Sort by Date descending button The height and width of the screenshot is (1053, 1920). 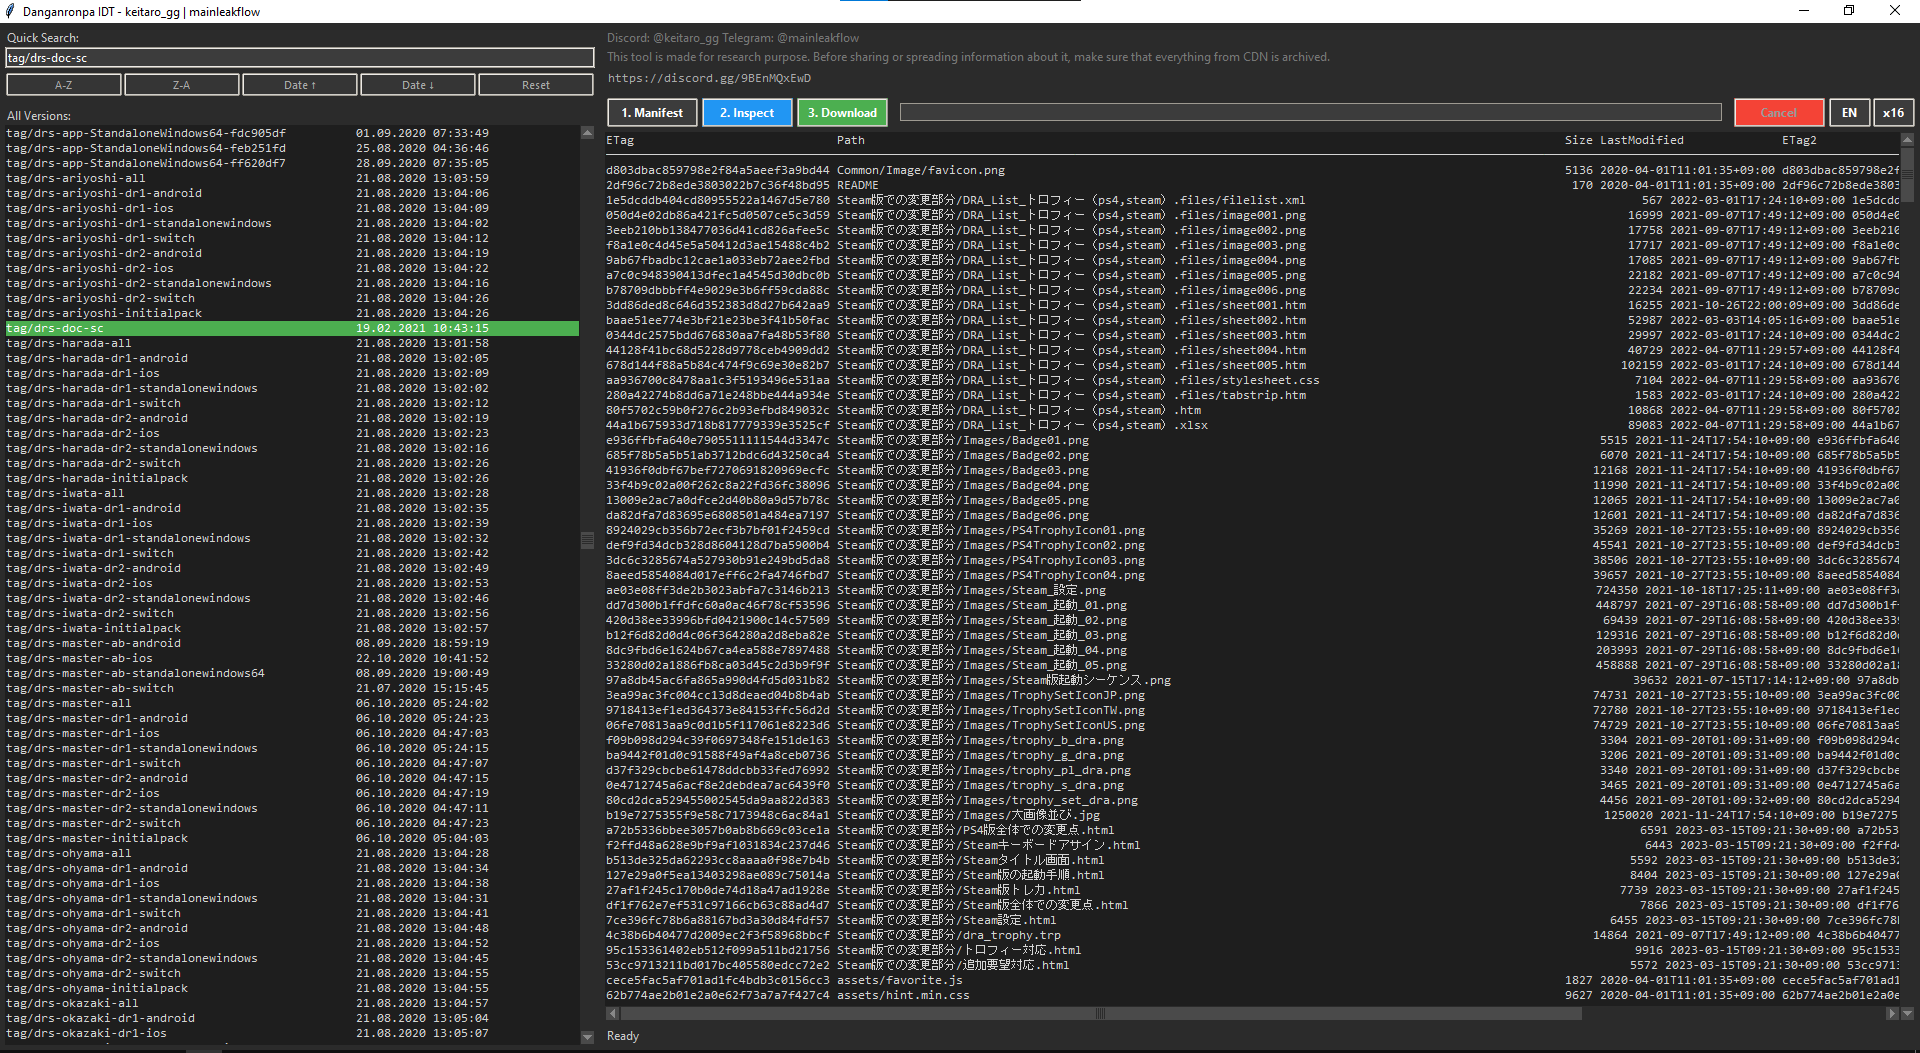(418, 85)
